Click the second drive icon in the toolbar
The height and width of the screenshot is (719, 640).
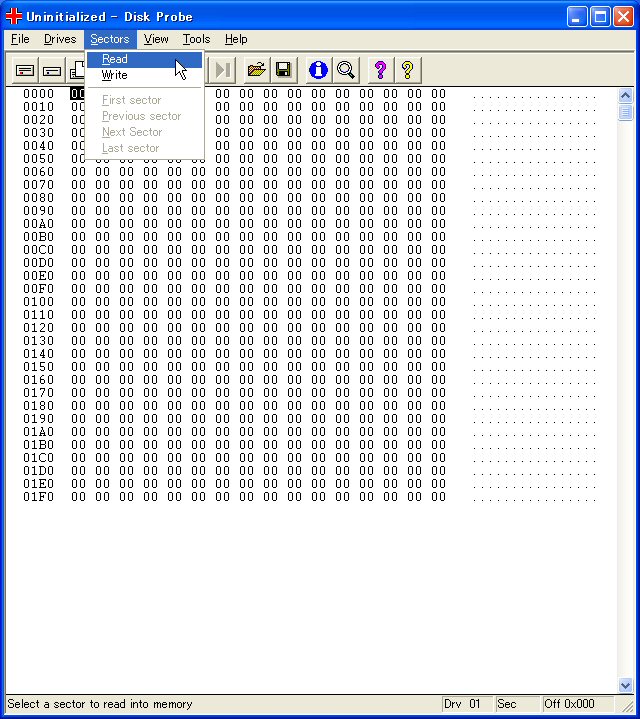52,71
